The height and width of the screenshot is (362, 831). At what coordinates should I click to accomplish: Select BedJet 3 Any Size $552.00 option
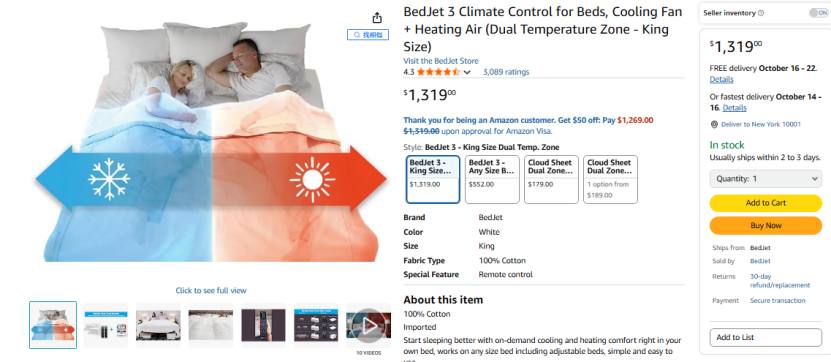coord(492,179)
